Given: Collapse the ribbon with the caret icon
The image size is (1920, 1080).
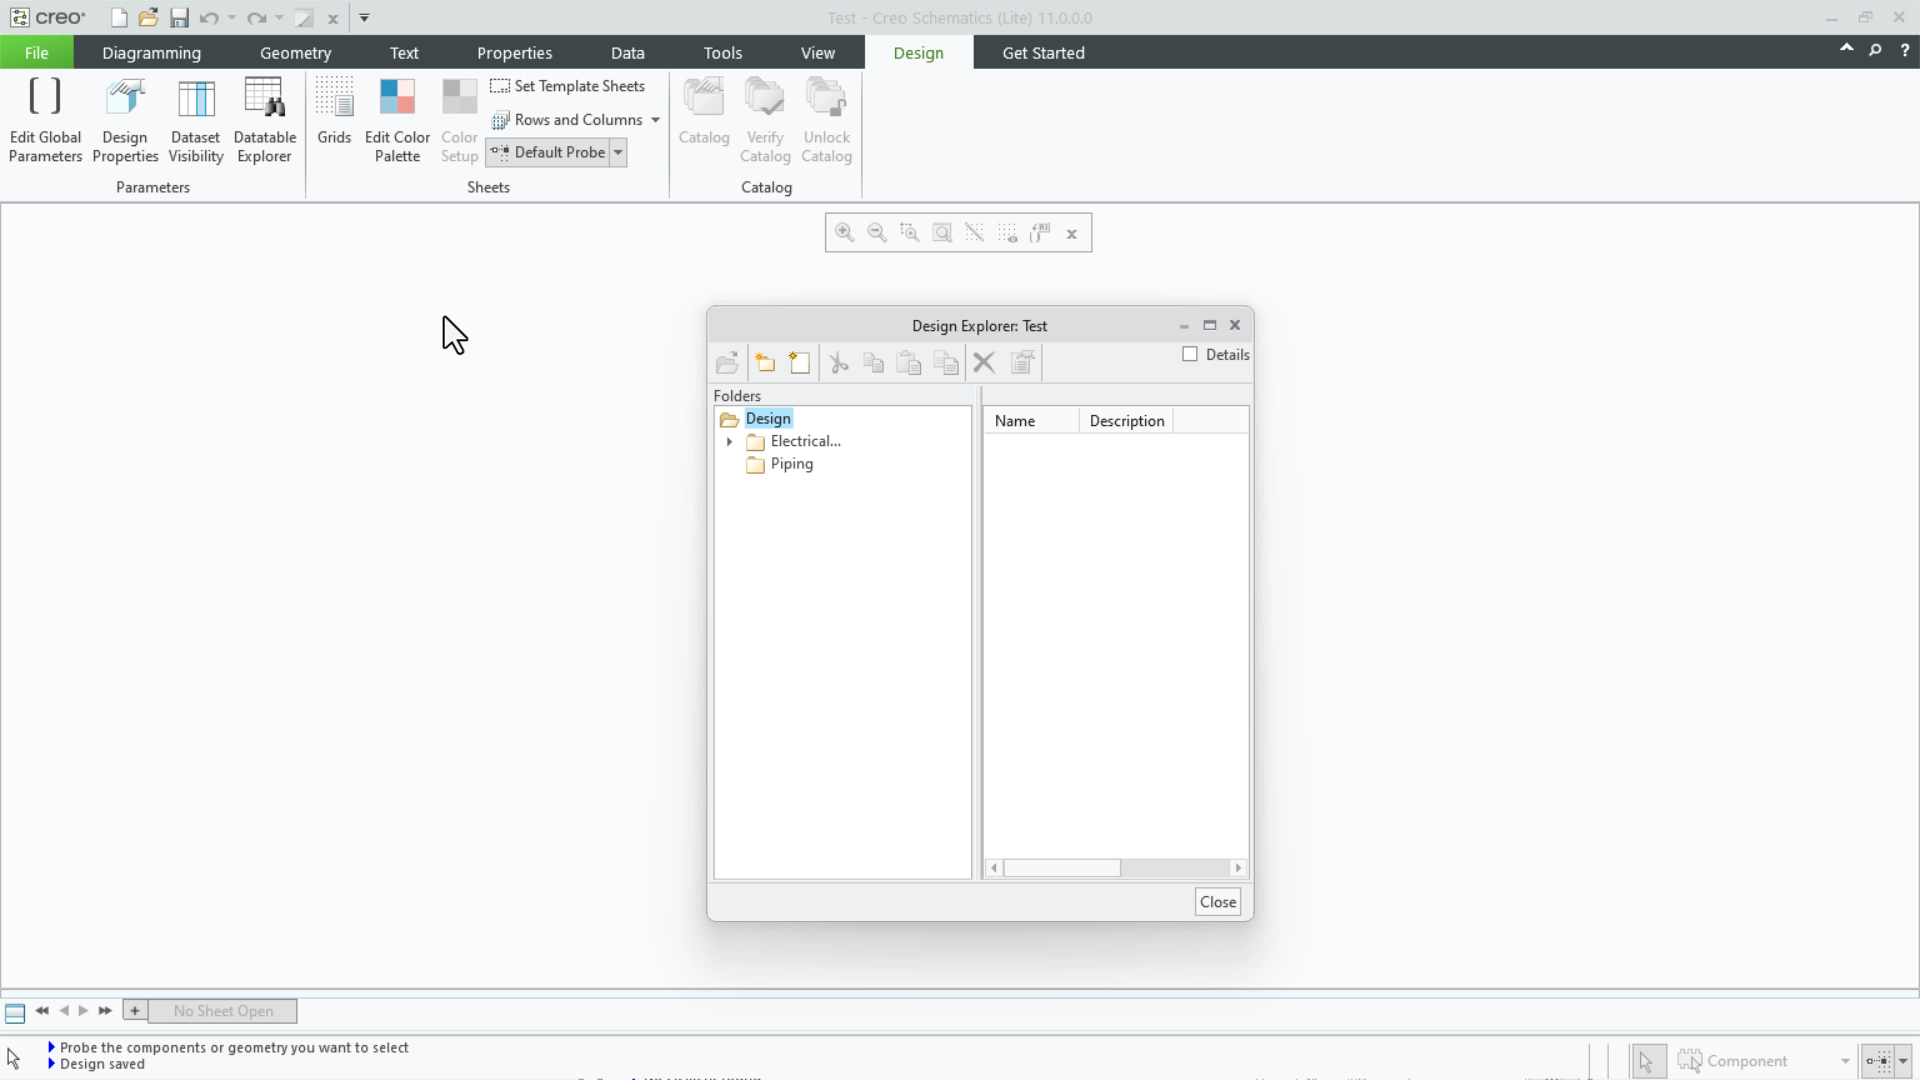Looking at the screenshot, I should tap(1846, 48).
